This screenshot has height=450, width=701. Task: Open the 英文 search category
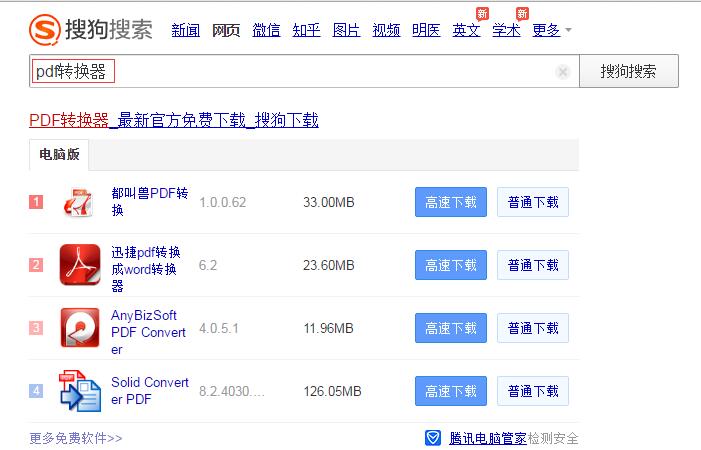(466, 30)
